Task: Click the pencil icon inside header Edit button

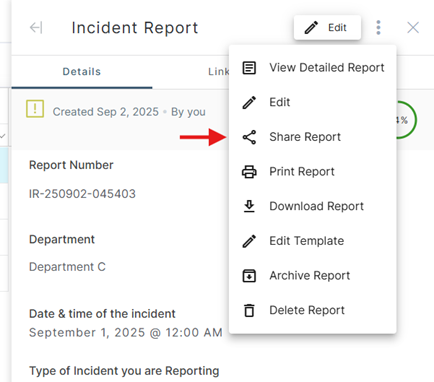Action: click(x=311, y=28)
